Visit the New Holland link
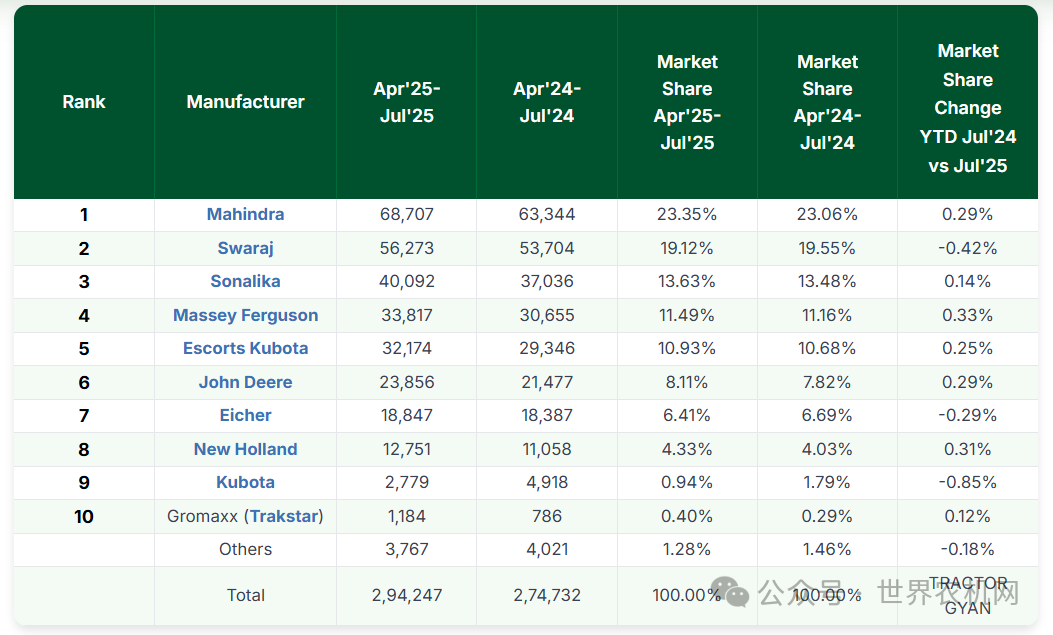The height and width of the screenshot is (635, 1053). point(245,449)
